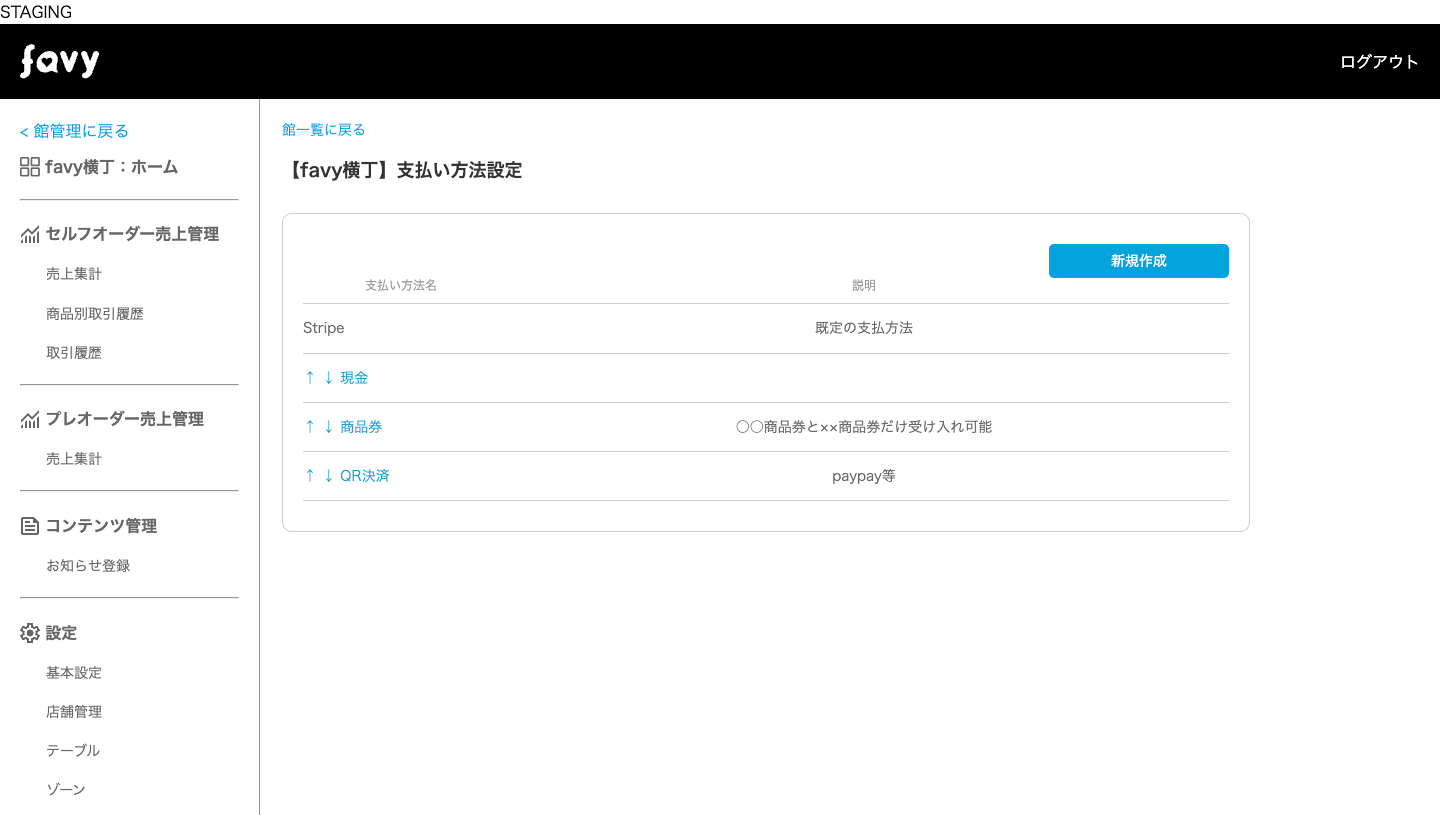Image resolution: width=1440 pixels, height=815 pixels.
Task: Move 商品券 up with arrow
Action: 310,427
